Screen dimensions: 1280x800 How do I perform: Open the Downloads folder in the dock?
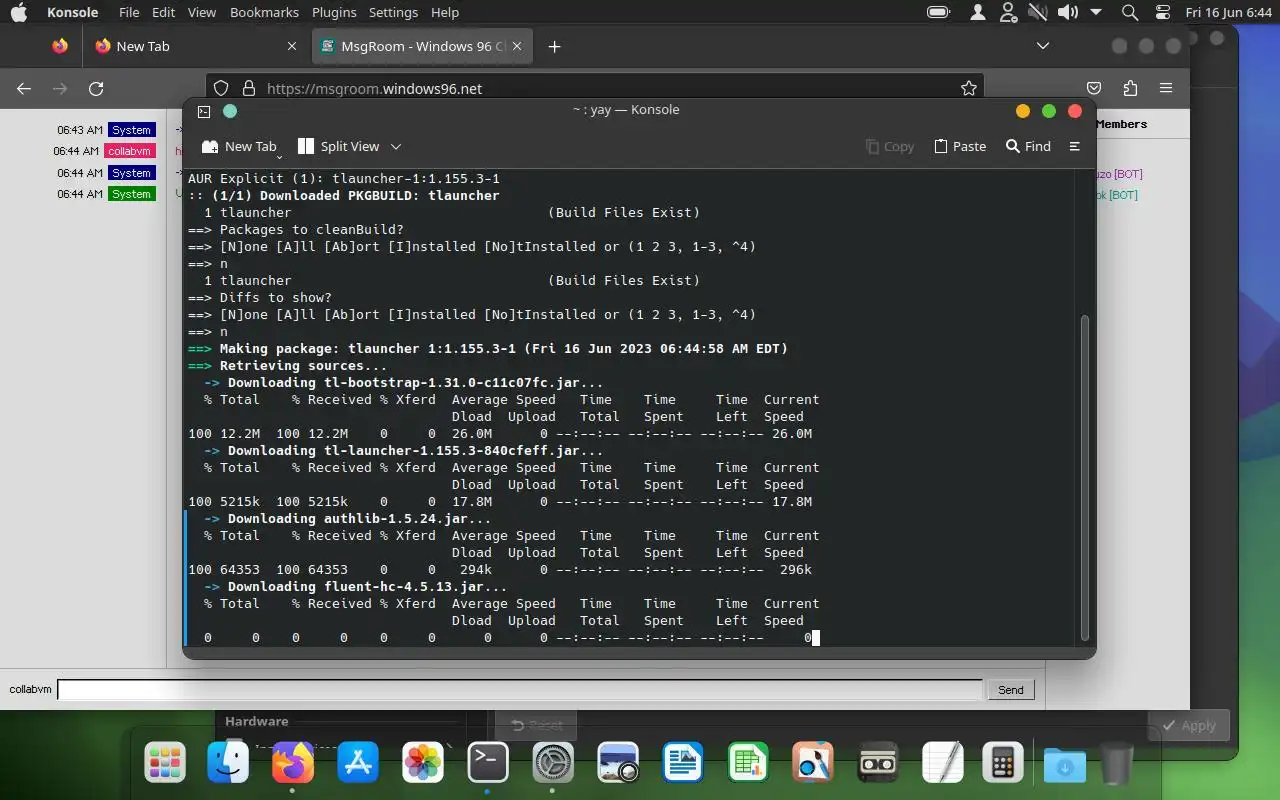(1065, 765)
